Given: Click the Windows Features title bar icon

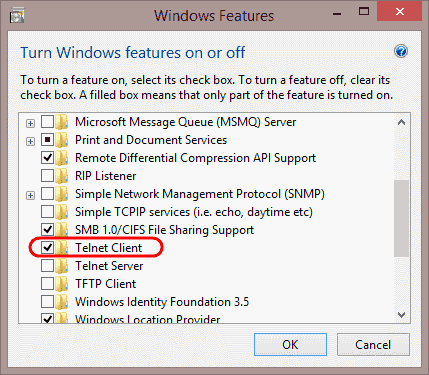Looking at the screenshot, I should pyautogui.click(x=17, y=16).
